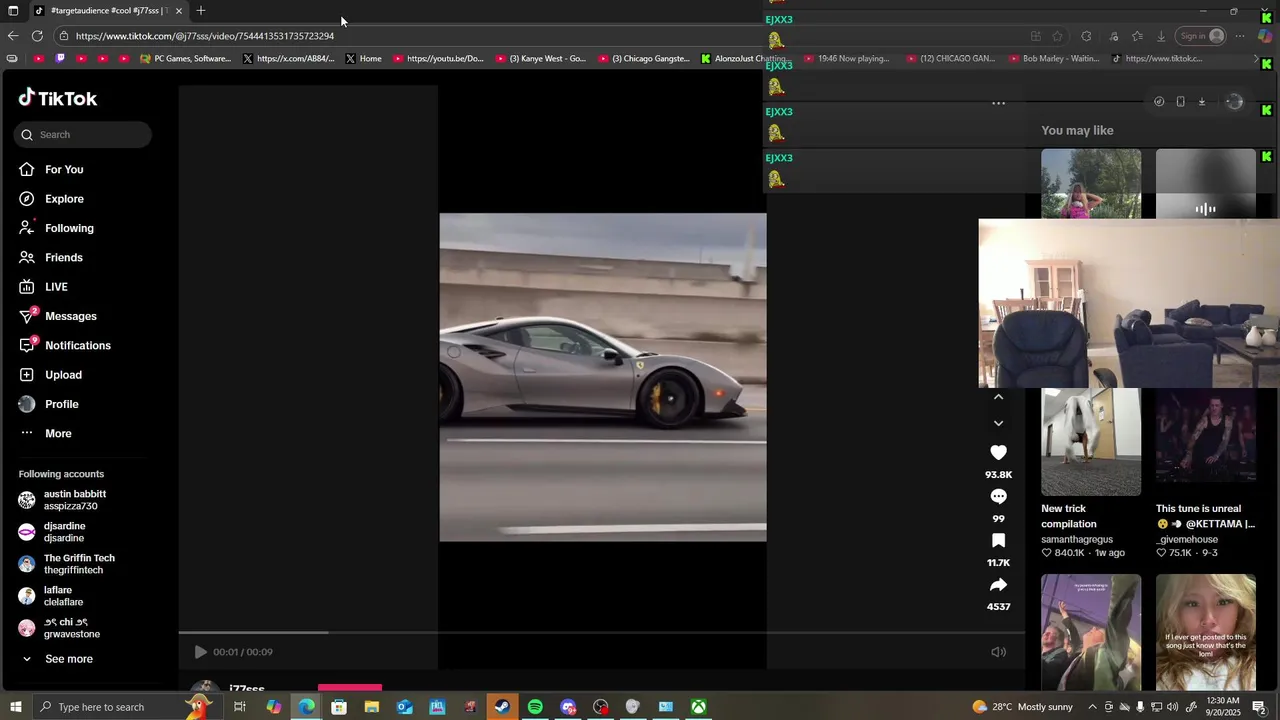Viewport: 1280px width, 720px height.
Task: Open the Copilot sidebar icon in Edge
Action: pyautogui.click(x=1266, y=36)
